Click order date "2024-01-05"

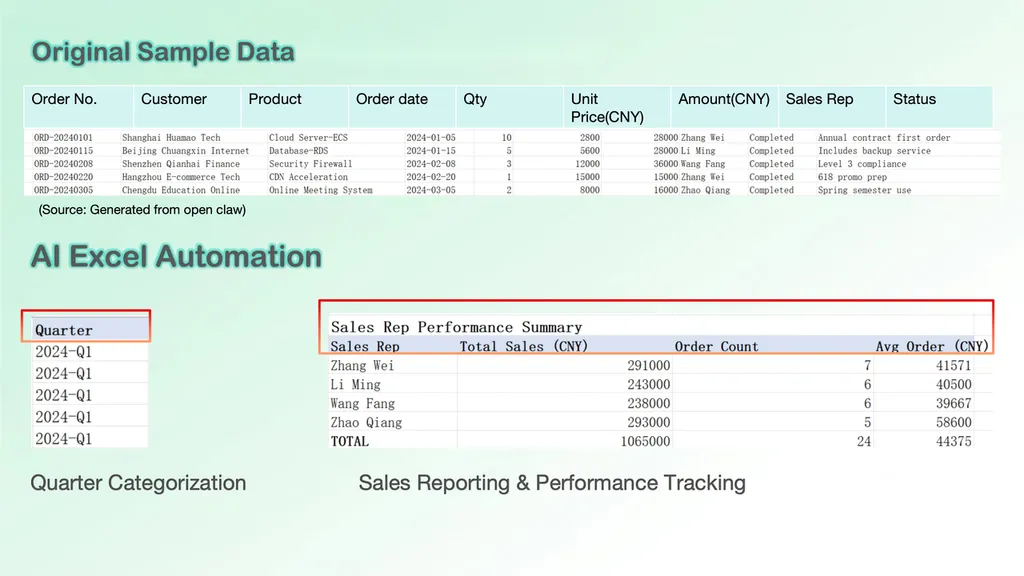pyautogui.click(x=431, y=138)
